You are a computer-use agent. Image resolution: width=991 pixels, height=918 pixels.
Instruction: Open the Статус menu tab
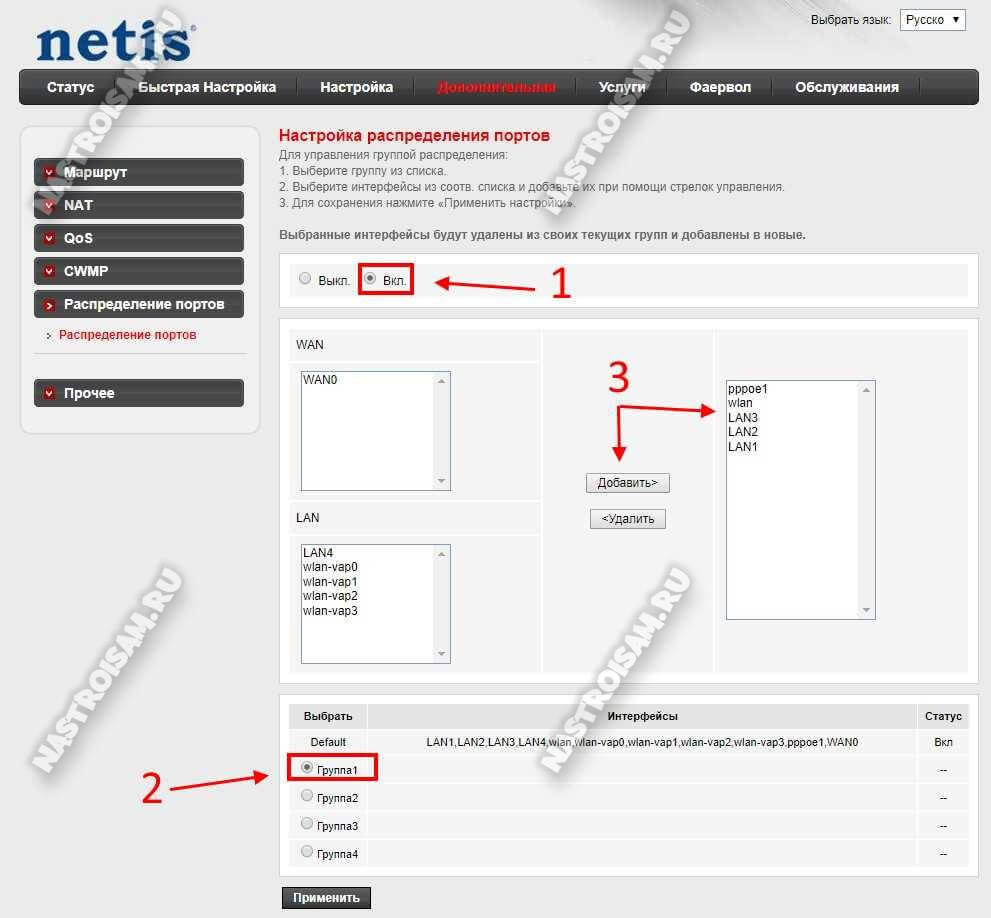point(70,87)
